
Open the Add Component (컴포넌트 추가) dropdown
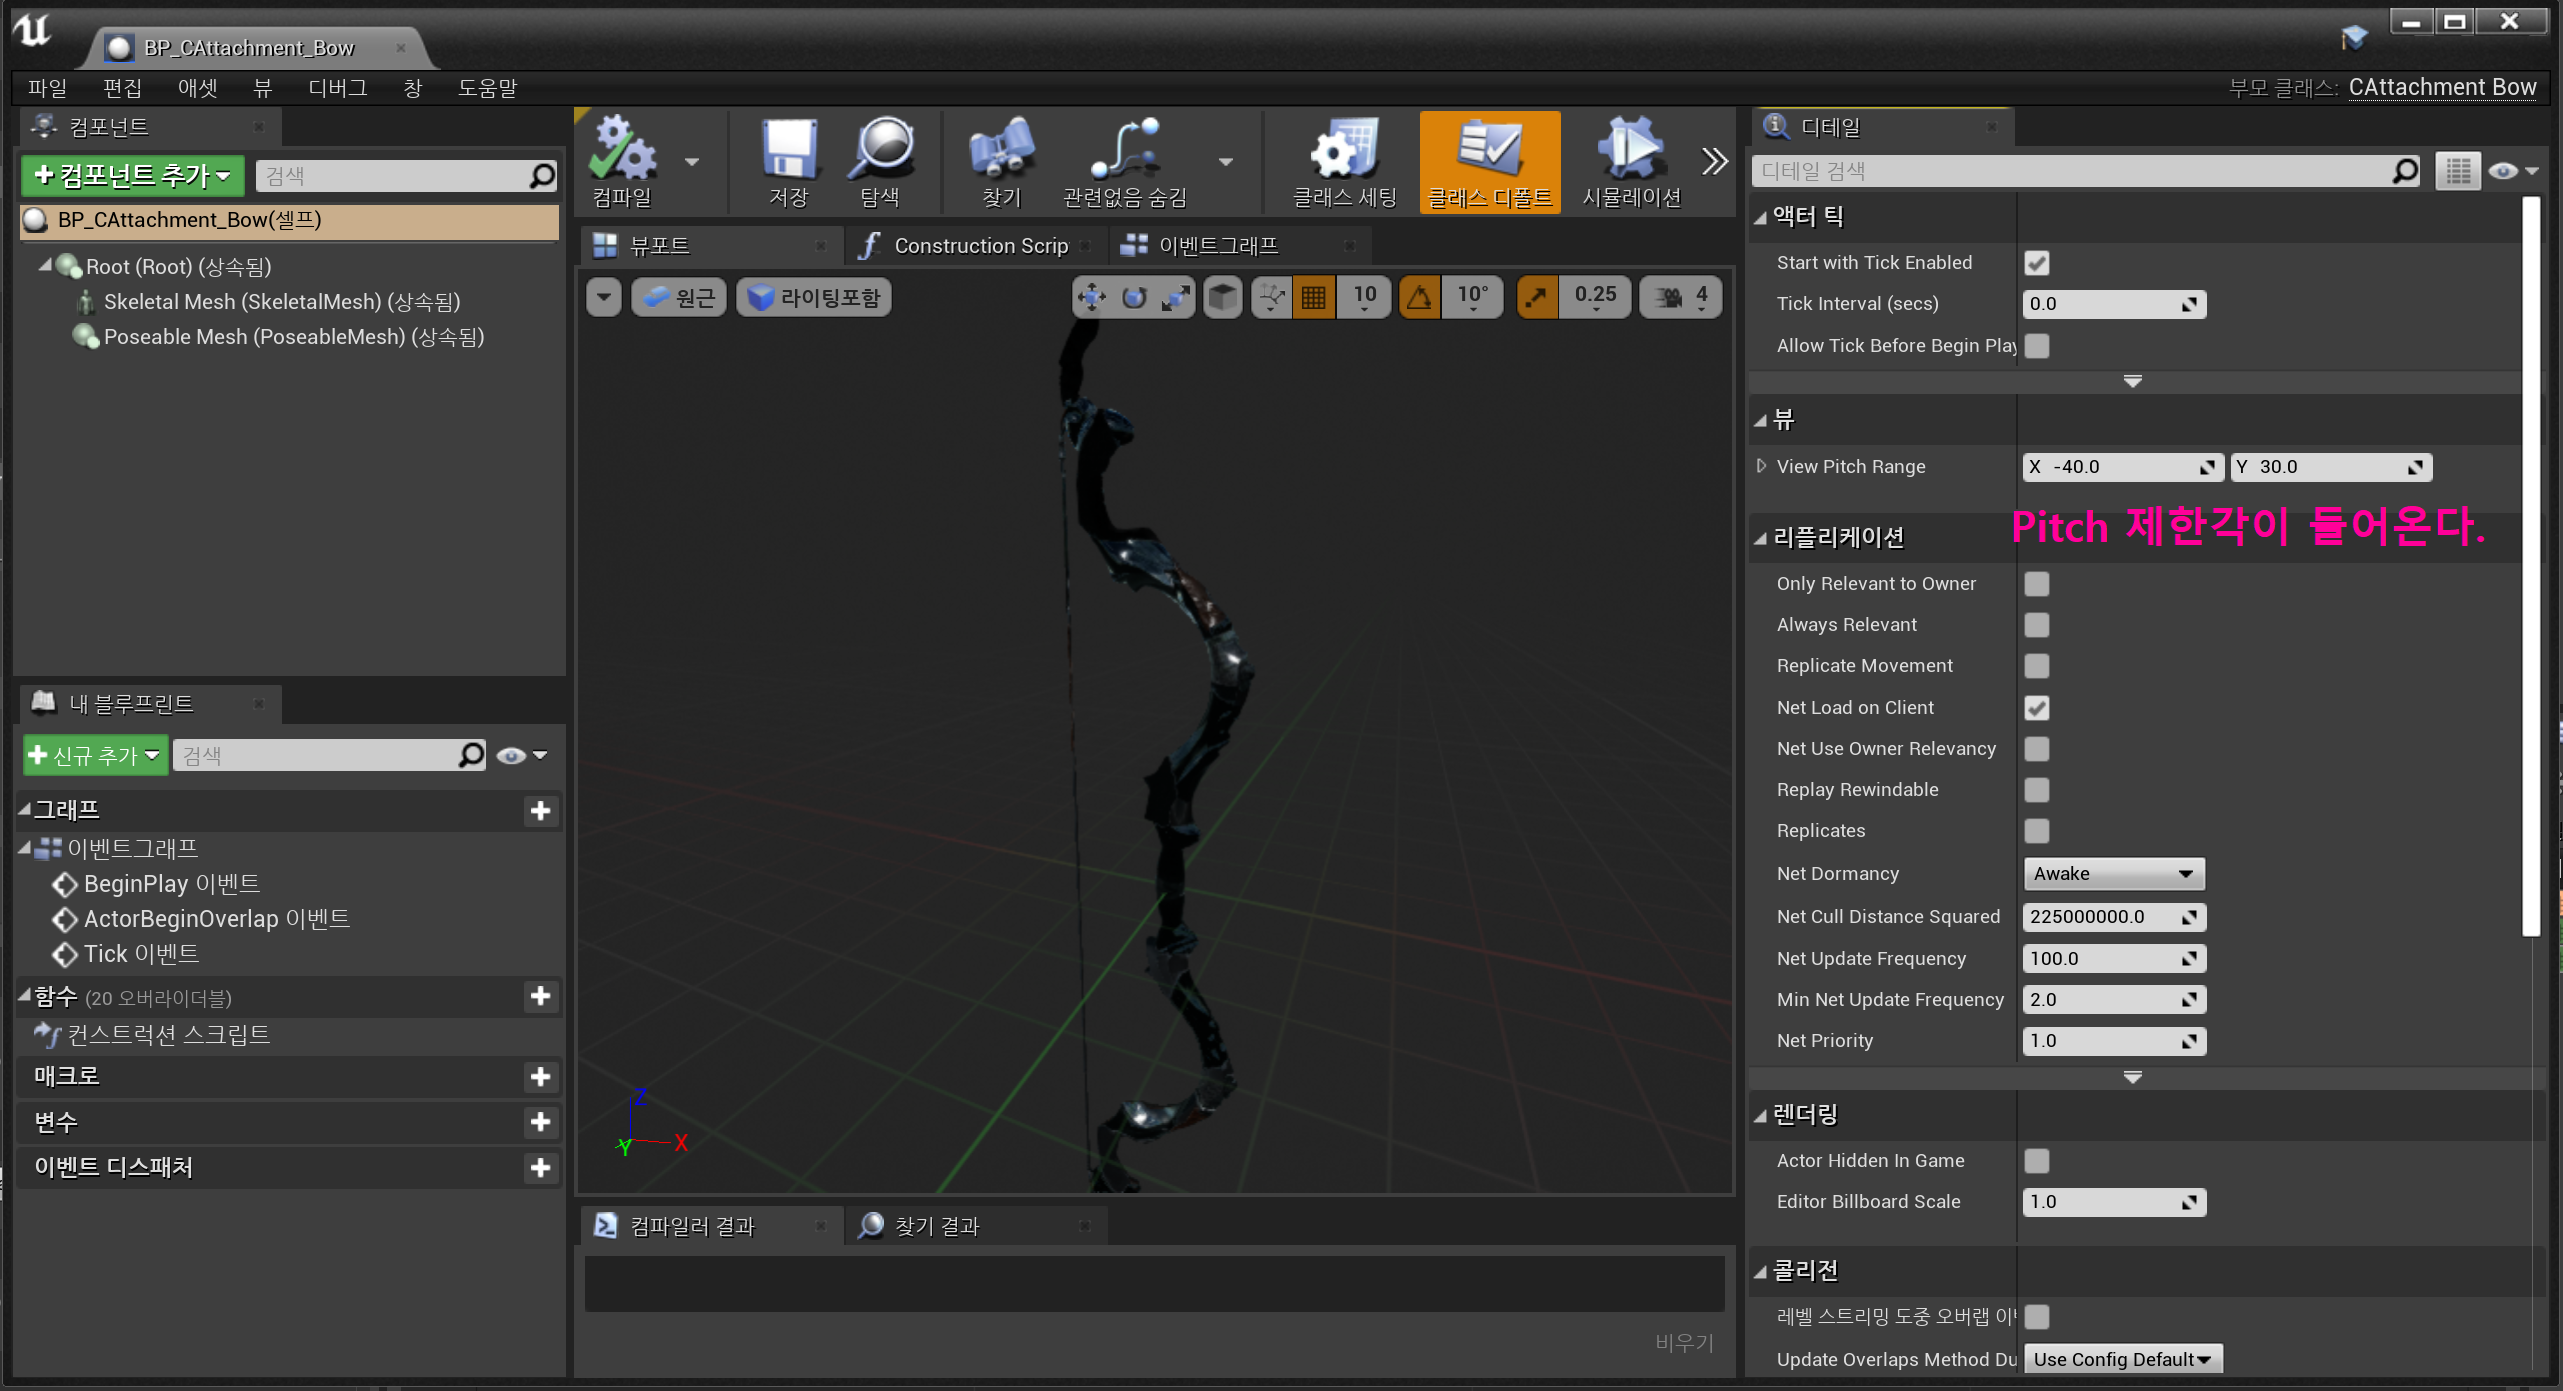(x=132, y=176)
